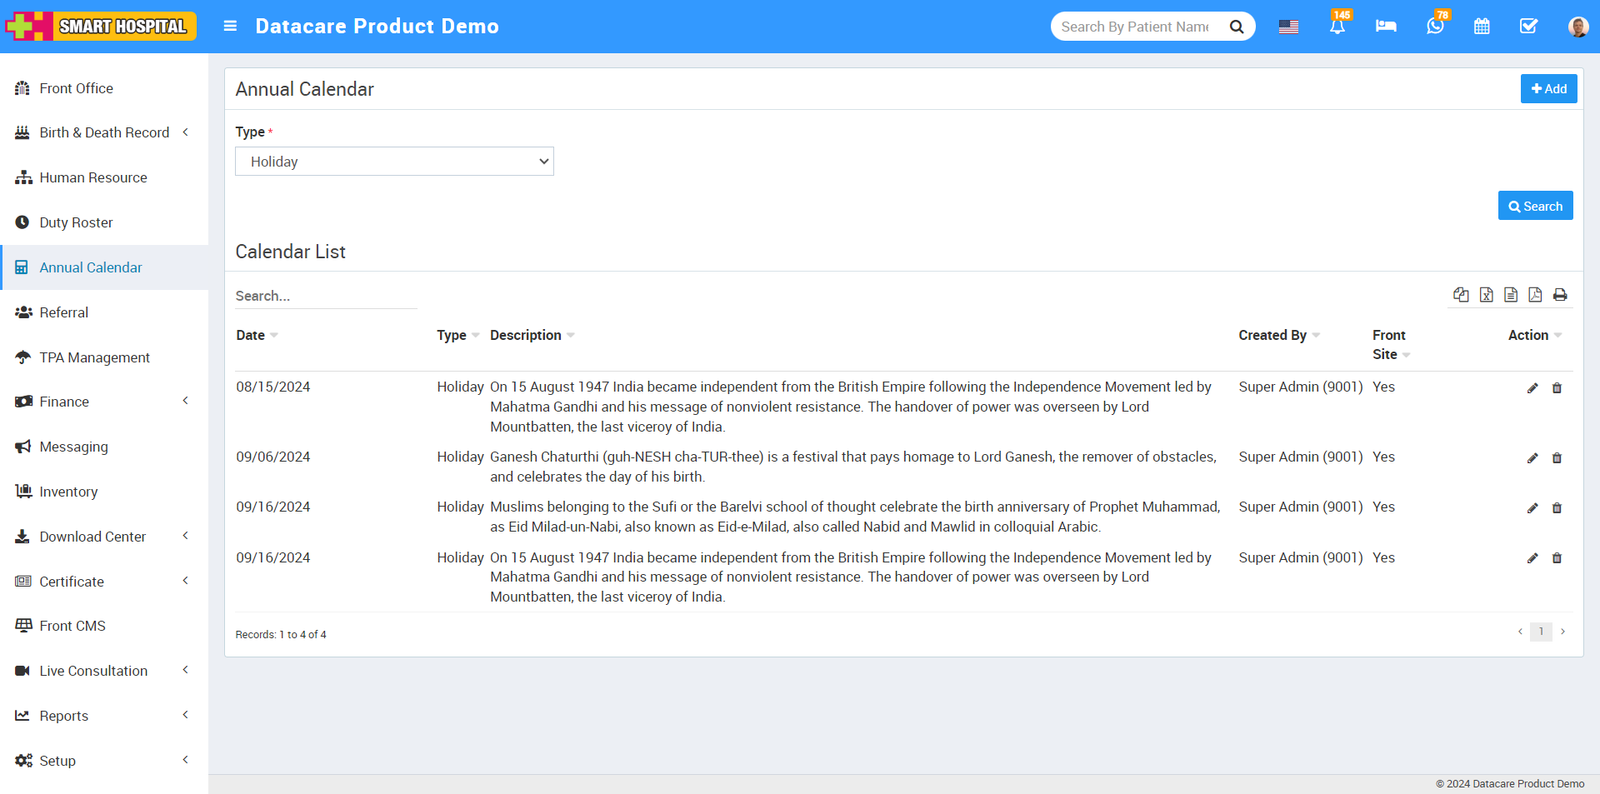Viewport: 1600px width, 794px height.
Task: Expand the Birth & Death Record menu
Action: [104, 133]
